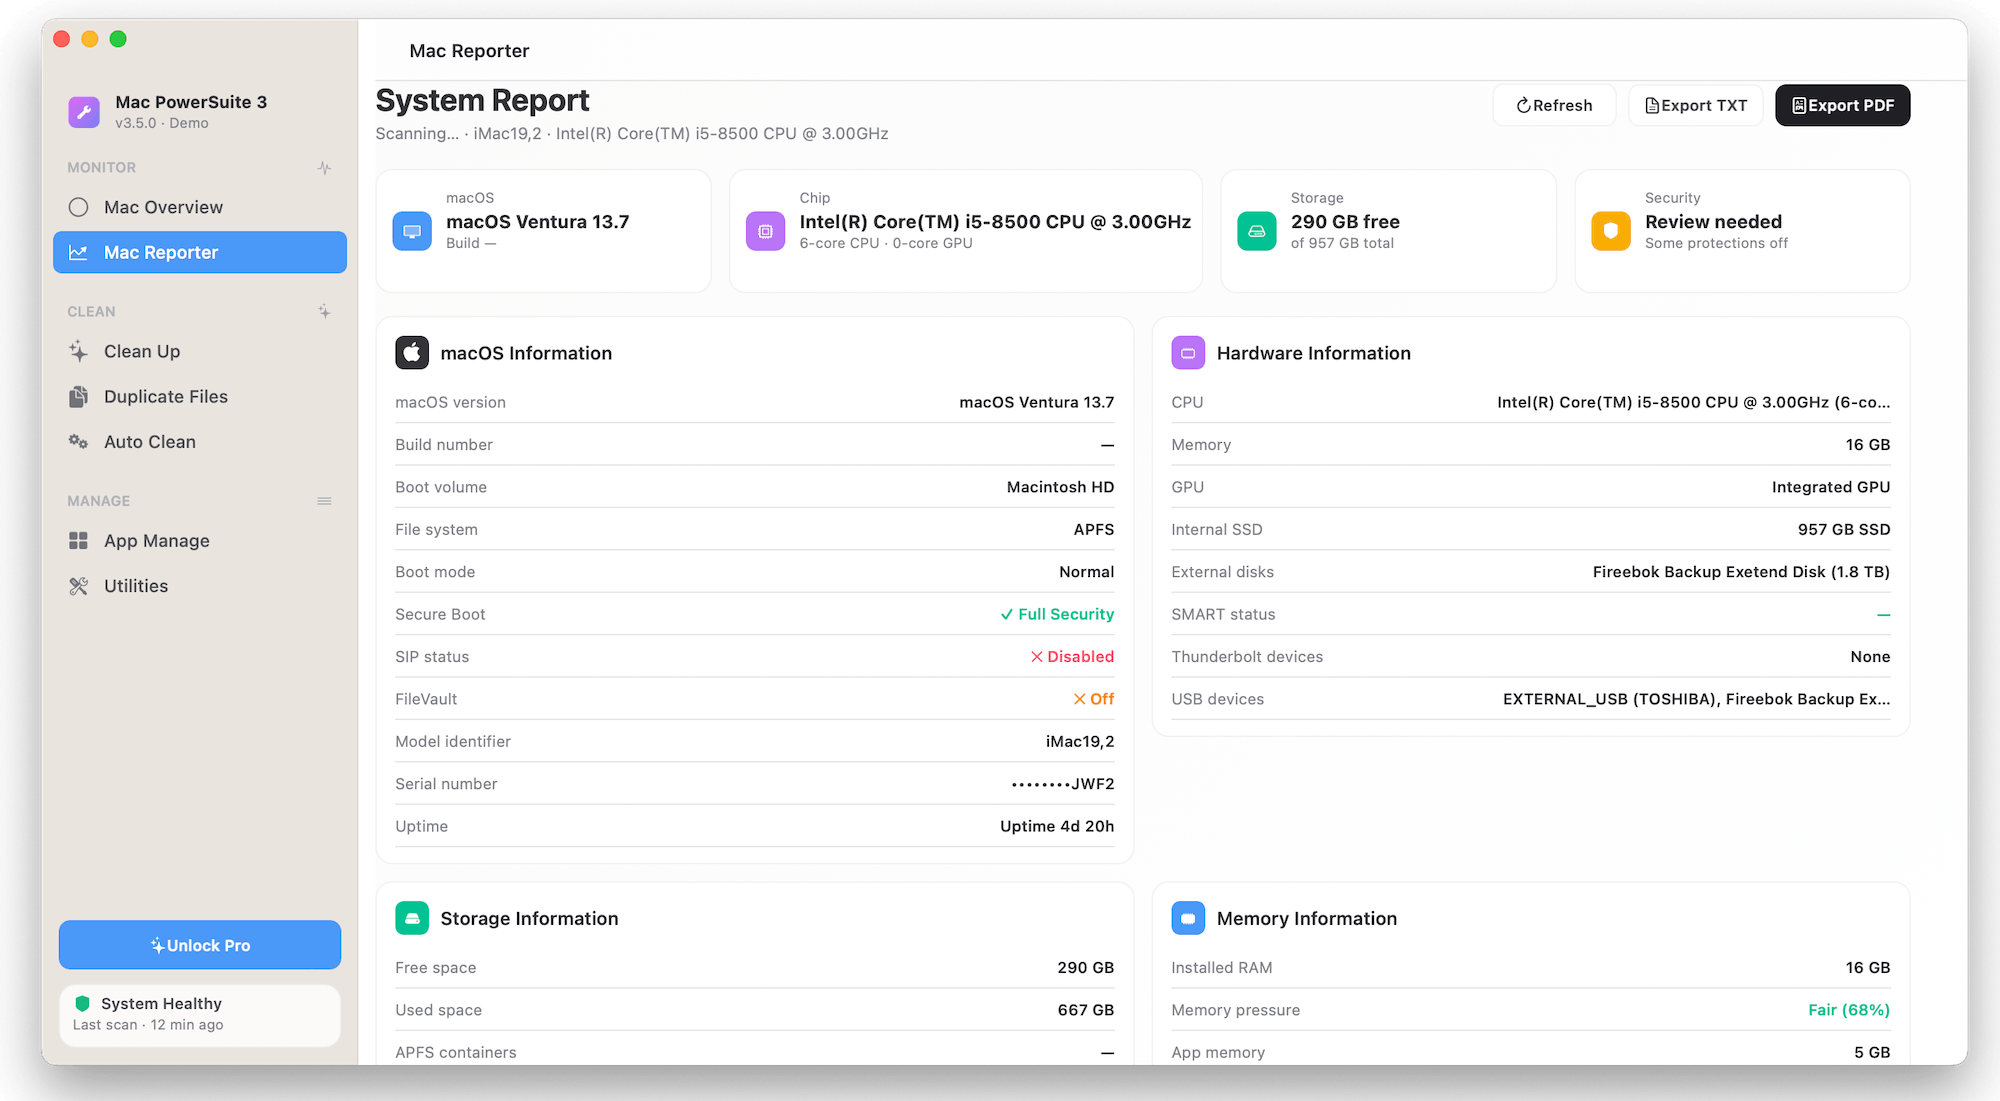Go to the App Manage section
Screen dimensions: 2000x1101
pos(200,540)
